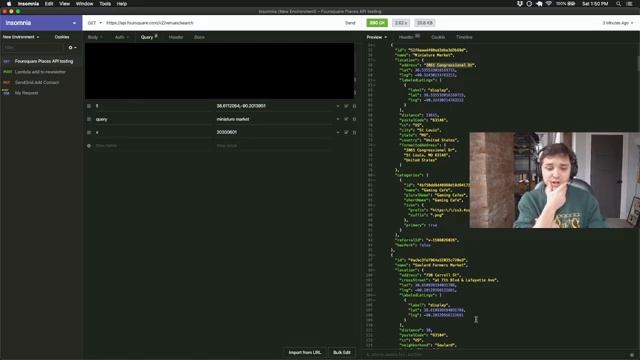Grab the drag handle of v parameter
This screenshot has height=360, width=640.
click(x=89, y=132)
